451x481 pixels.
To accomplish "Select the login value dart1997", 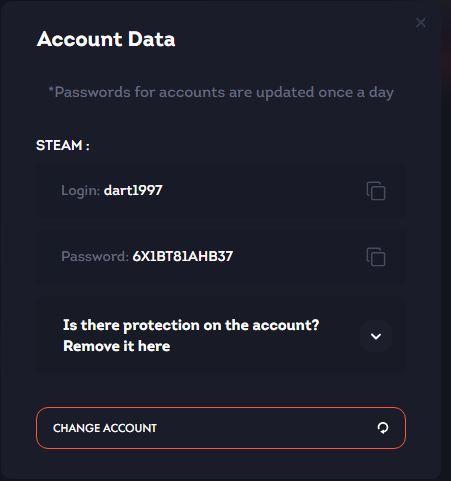I will (133, 190).
